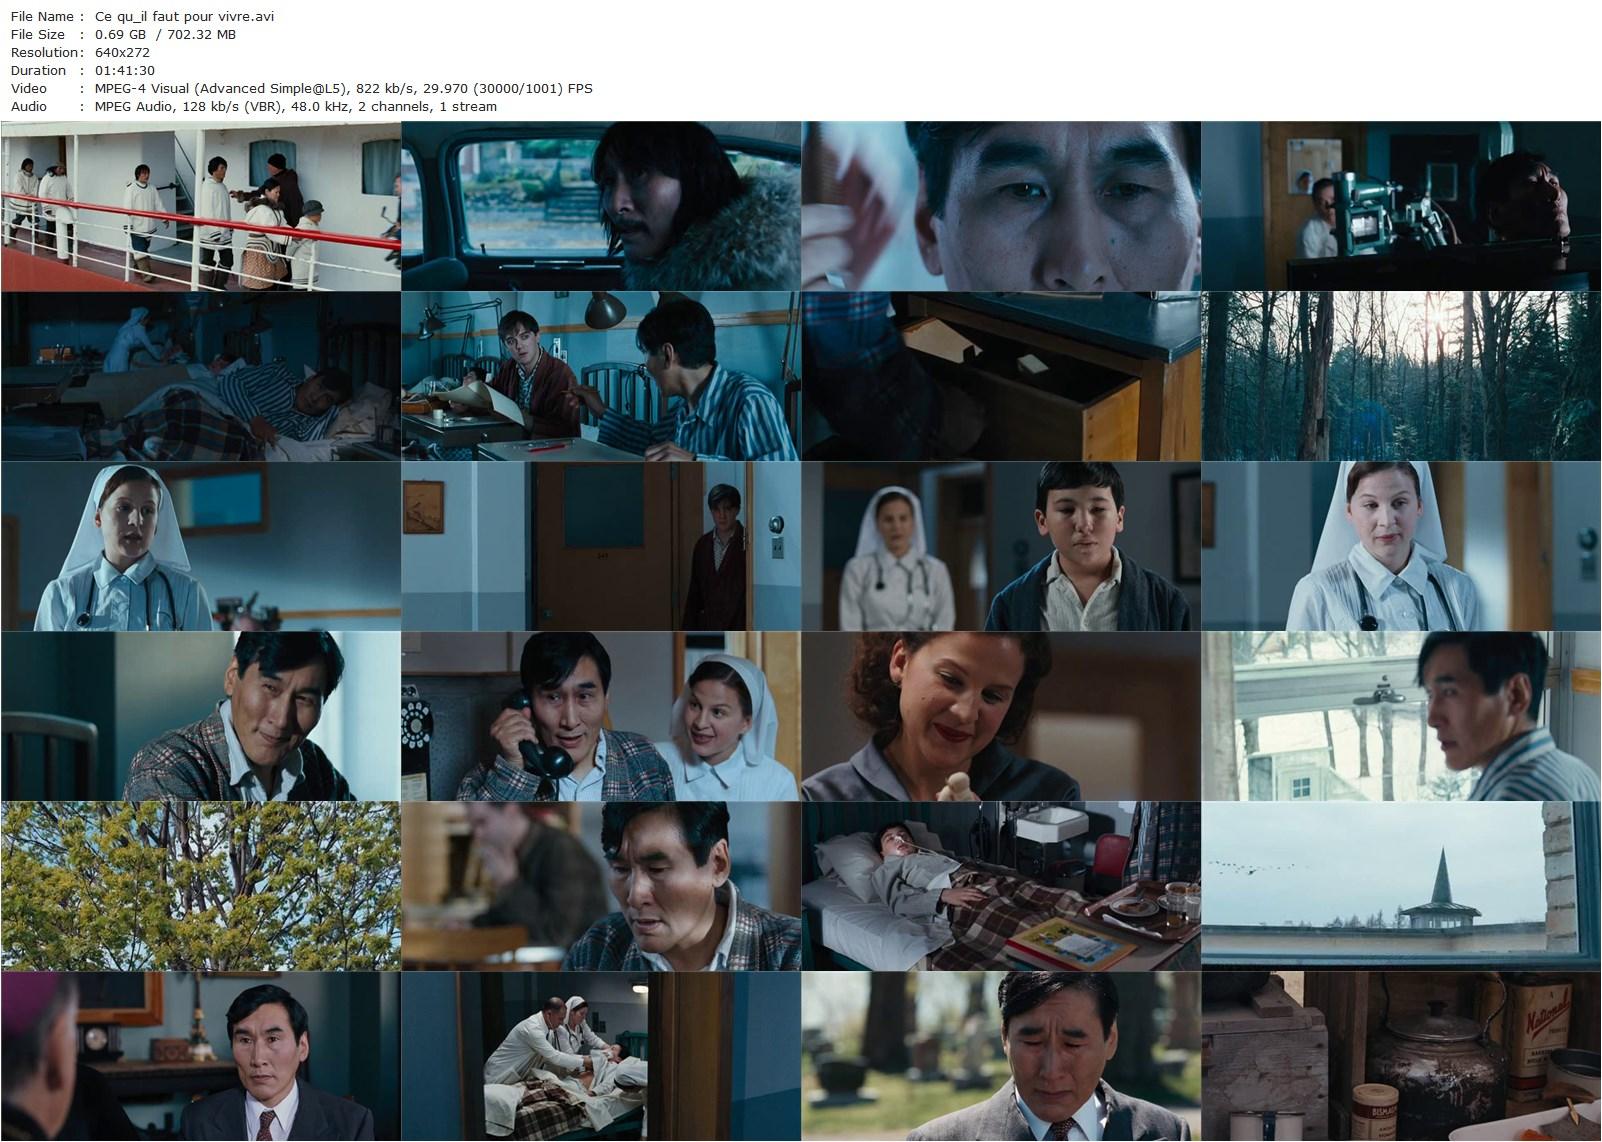Select the X-ray machine room thumbnail
Viewport: 1602px width, 1142px height.
[1401, 206]
